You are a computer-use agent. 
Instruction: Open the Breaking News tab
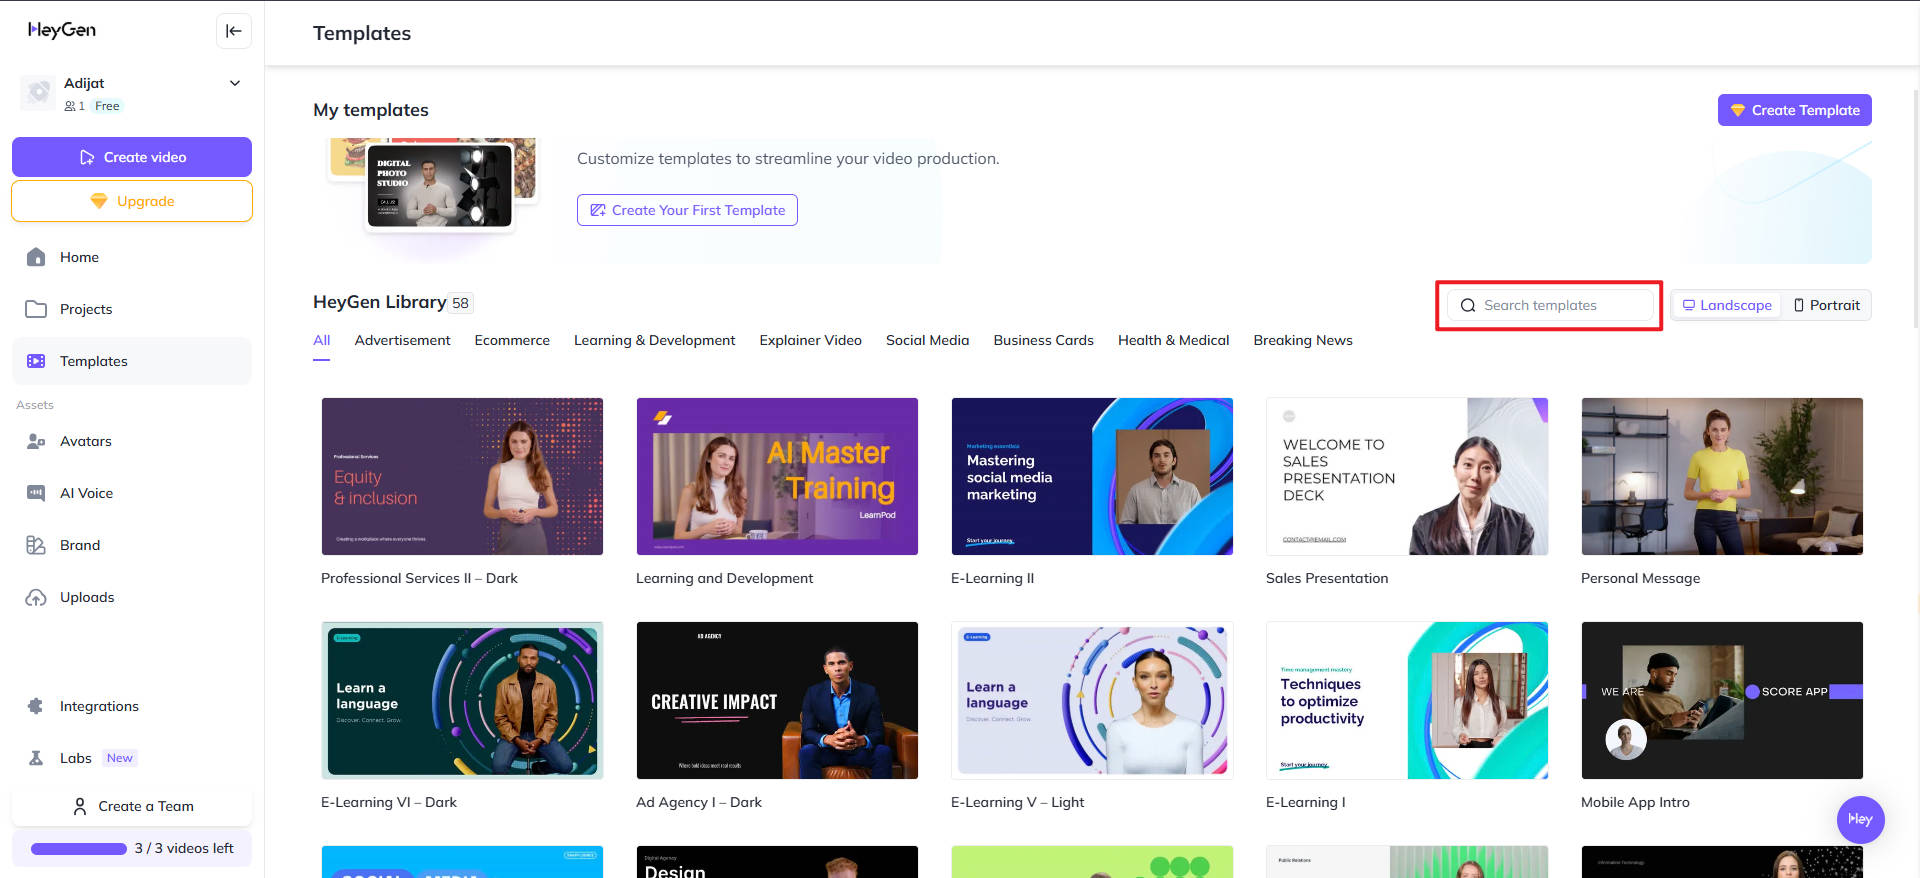tap(1302, 340)
